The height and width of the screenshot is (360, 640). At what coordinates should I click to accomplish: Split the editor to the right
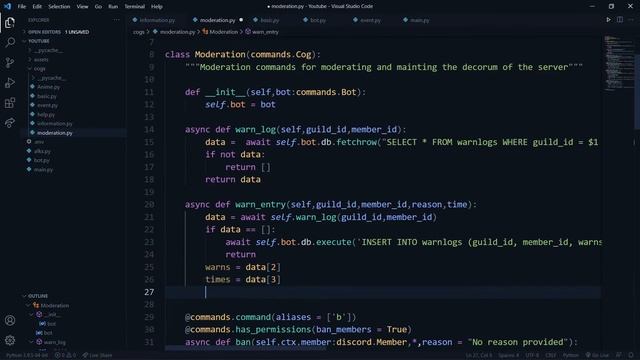(620, 20)
